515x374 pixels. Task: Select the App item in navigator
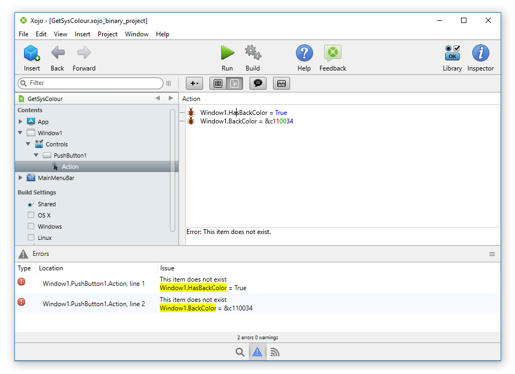pyautogui.click(x=43, y=122)
